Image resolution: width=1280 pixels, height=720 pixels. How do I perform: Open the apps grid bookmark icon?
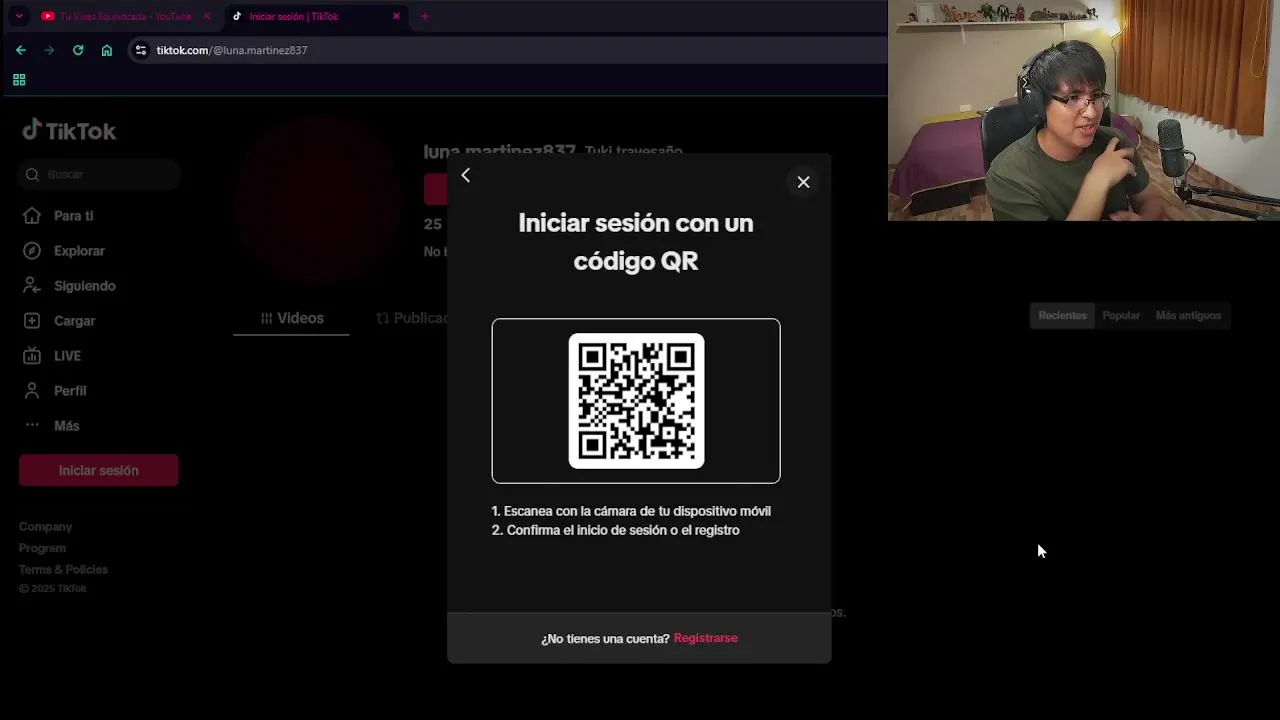point(19,80)
